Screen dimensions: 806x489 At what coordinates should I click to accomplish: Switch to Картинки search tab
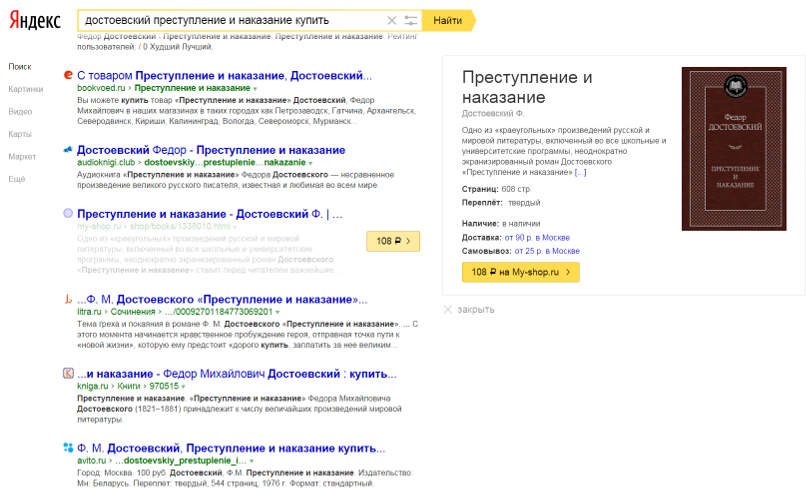pyautogui.click(x=25, y=89)
